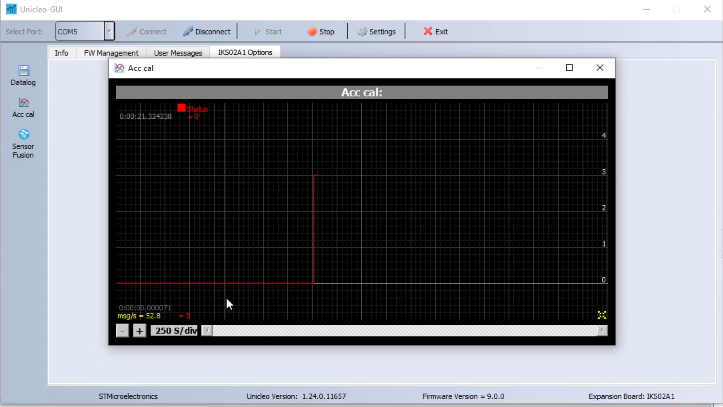
Task: Close the Acc cal window
Action: [x=599, y=68]
